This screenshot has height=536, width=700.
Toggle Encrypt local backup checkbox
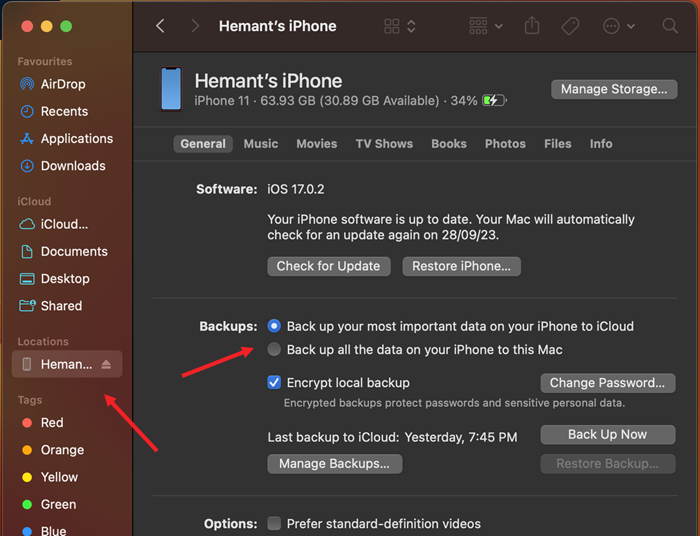coord(274,382)
